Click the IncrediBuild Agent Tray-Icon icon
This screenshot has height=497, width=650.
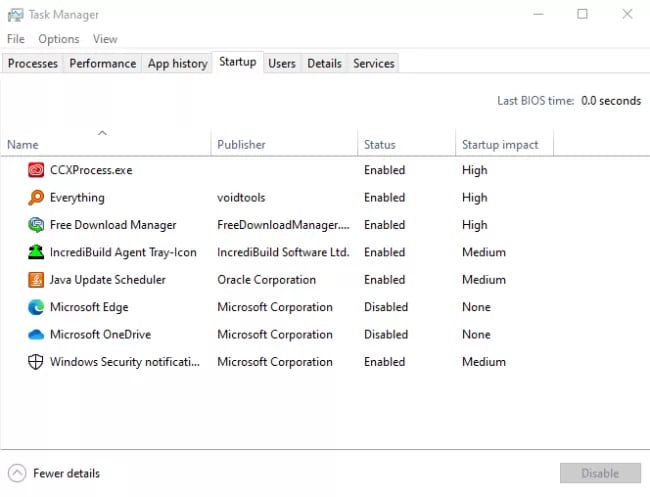tap(36, 252)
